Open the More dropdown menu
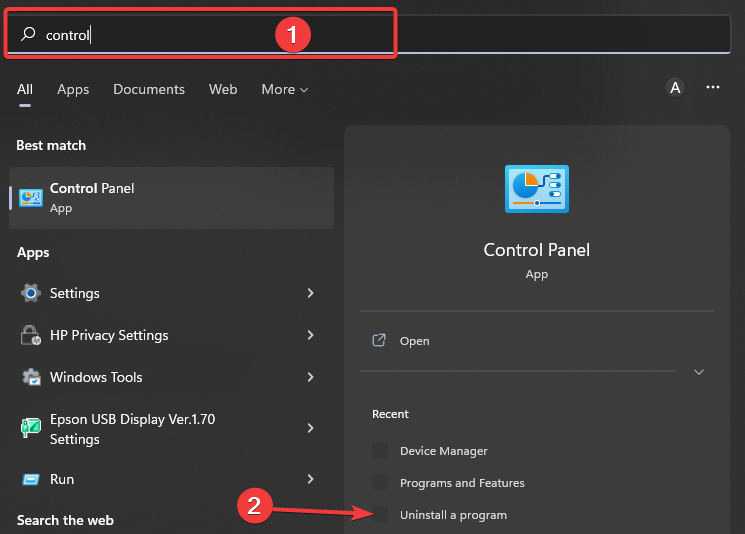The image size is (745, 534). point(285,89)
